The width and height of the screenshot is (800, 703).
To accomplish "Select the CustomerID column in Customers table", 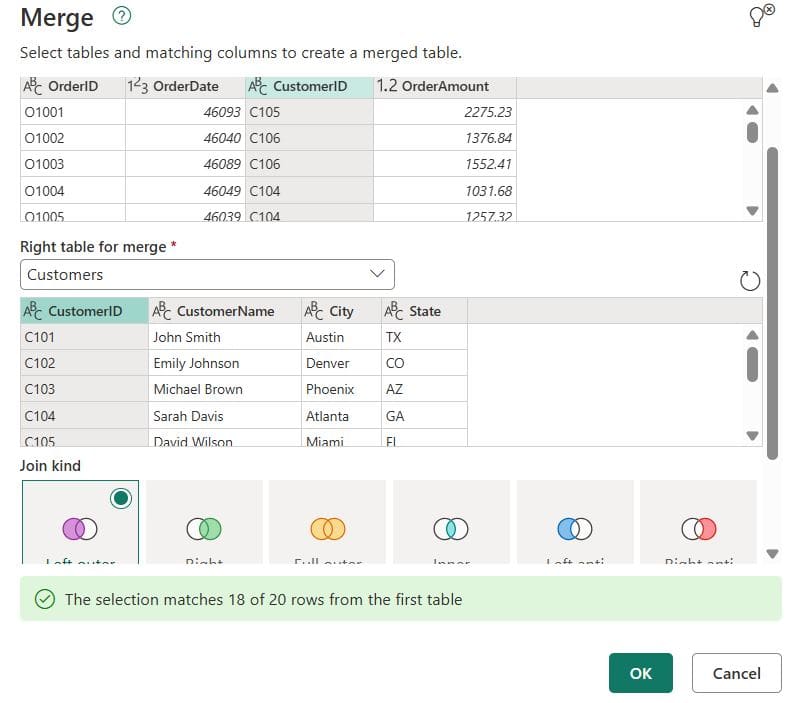I will click(x=84, y=311).
